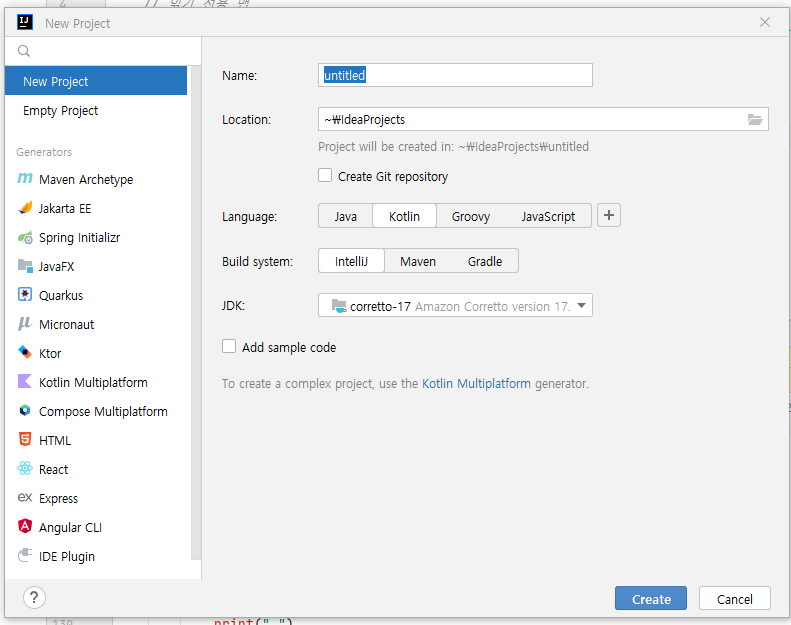Click the Jakarta EE generator icon
Screen dimensions: 791x625
pyautogui.click(x=25, y=208)
